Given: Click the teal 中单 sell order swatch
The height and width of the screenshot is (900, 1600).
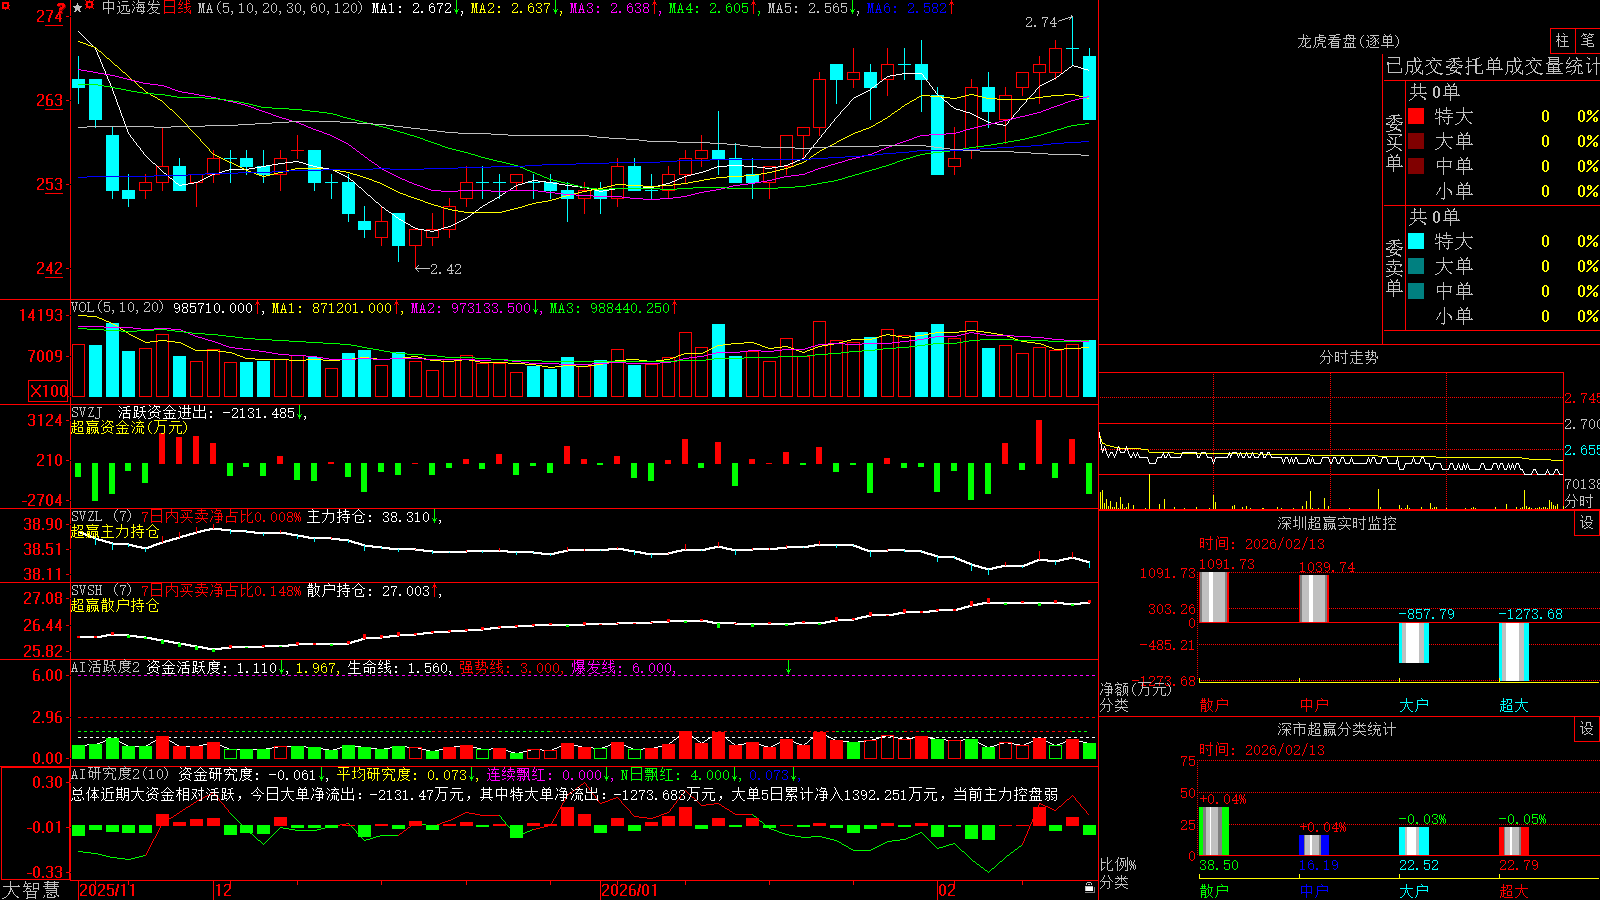Looking at the screenshot, I should [1416, 290].
